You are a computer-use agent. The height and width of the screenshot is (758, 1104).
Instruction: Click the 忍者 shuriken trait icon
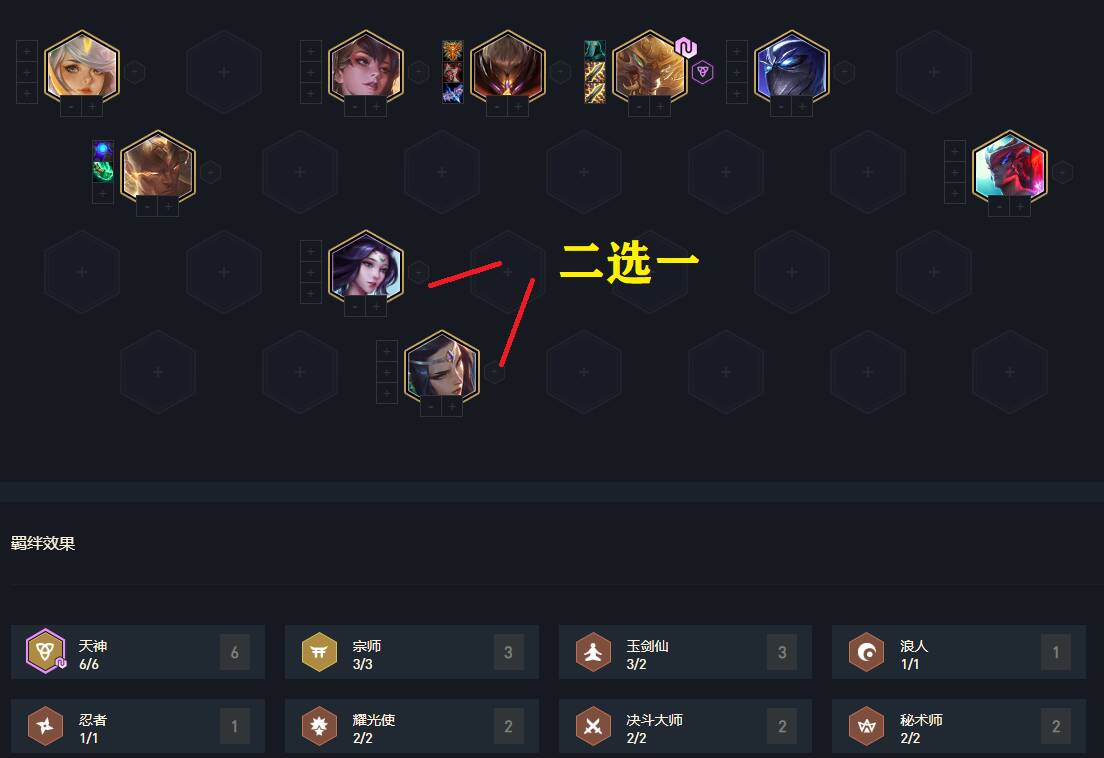coord(45,726)
